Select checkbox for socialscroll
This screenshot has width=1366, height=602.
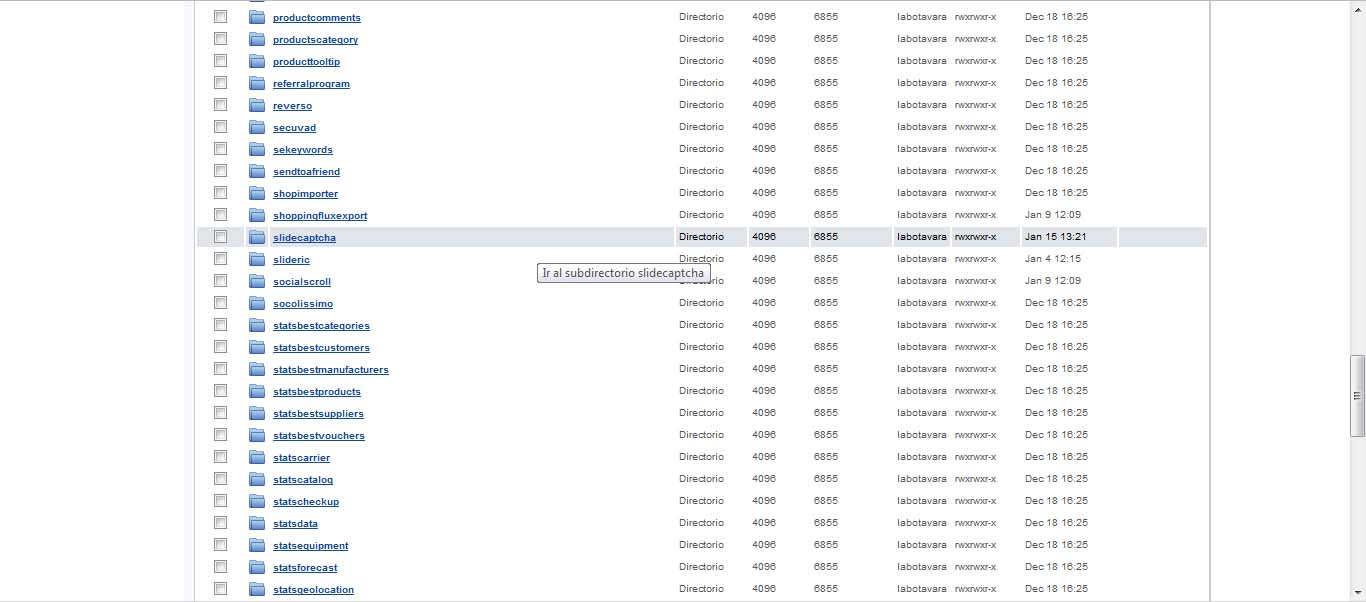[x=221, y=281]
